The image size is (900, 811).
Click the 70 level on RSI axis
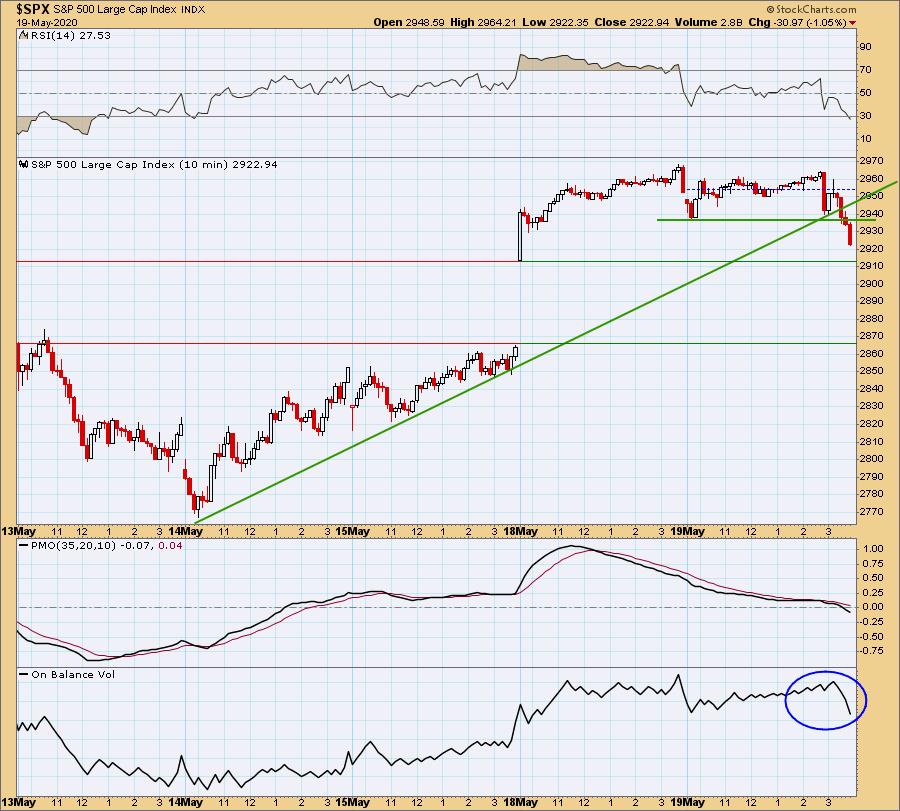865,69
